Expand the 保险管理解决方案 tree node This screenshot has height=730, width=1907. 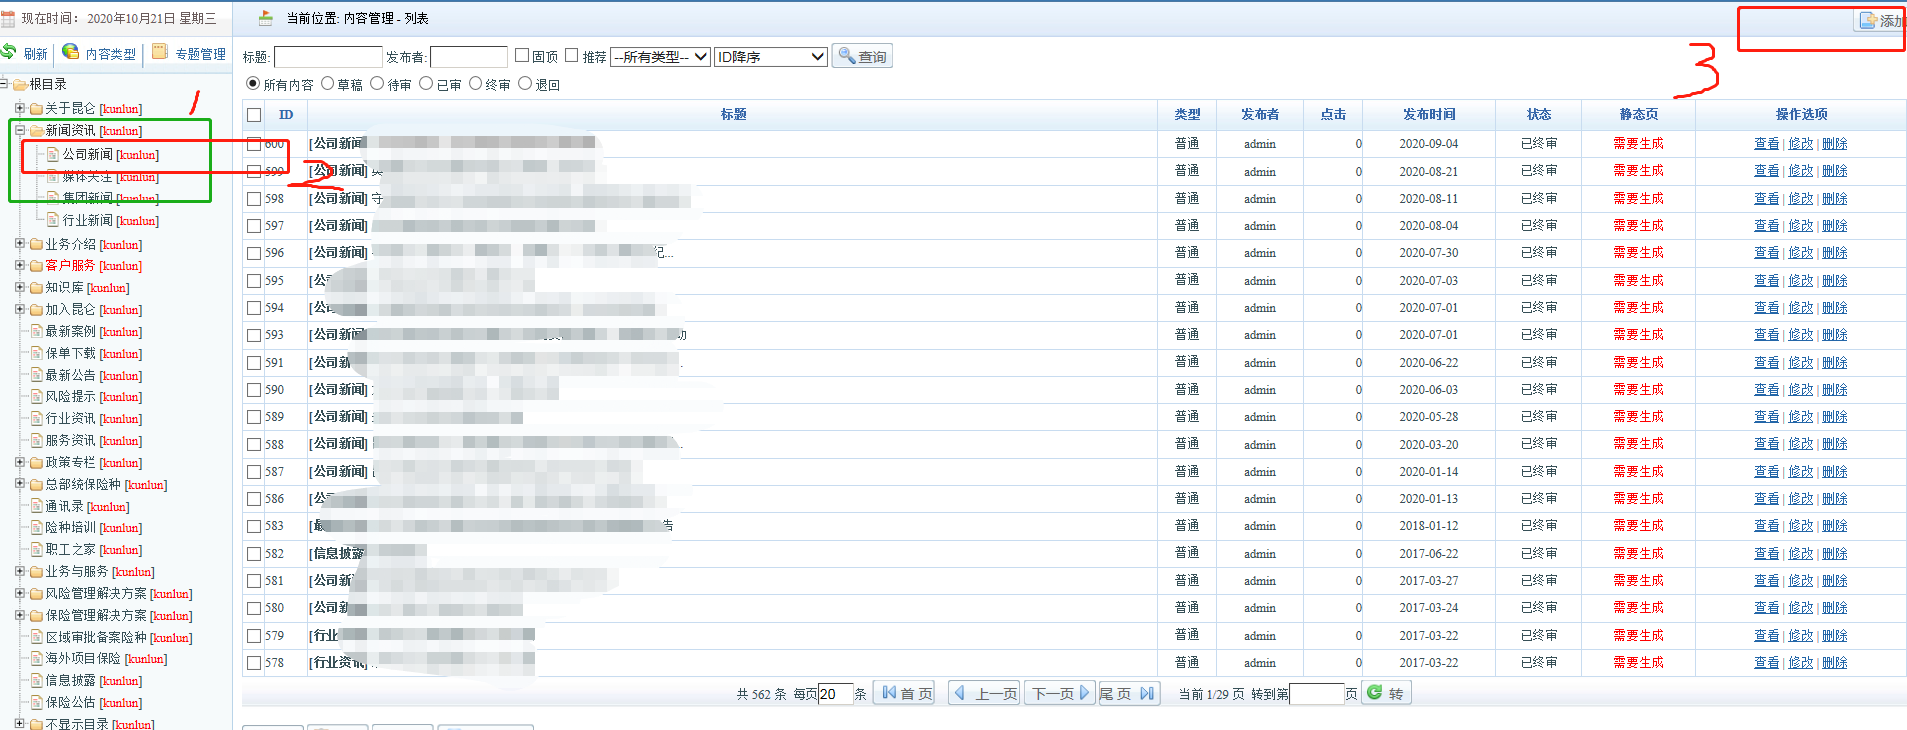[x=19, y=616]
